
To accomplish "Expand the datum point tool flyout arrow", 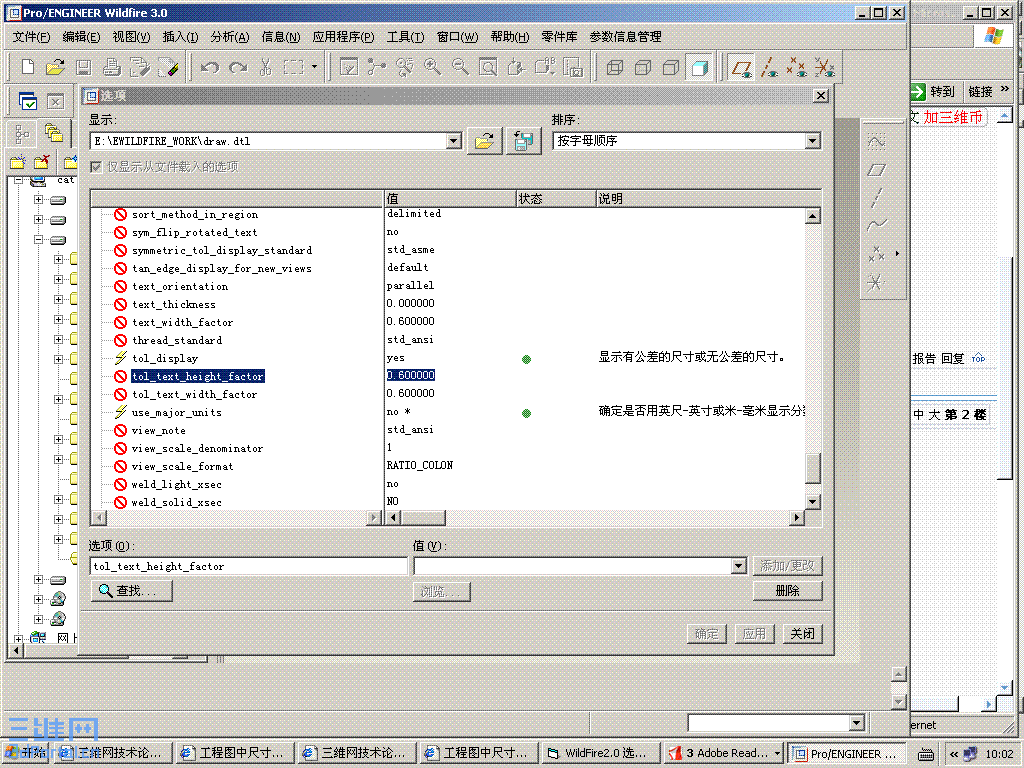I will point(897,253).
